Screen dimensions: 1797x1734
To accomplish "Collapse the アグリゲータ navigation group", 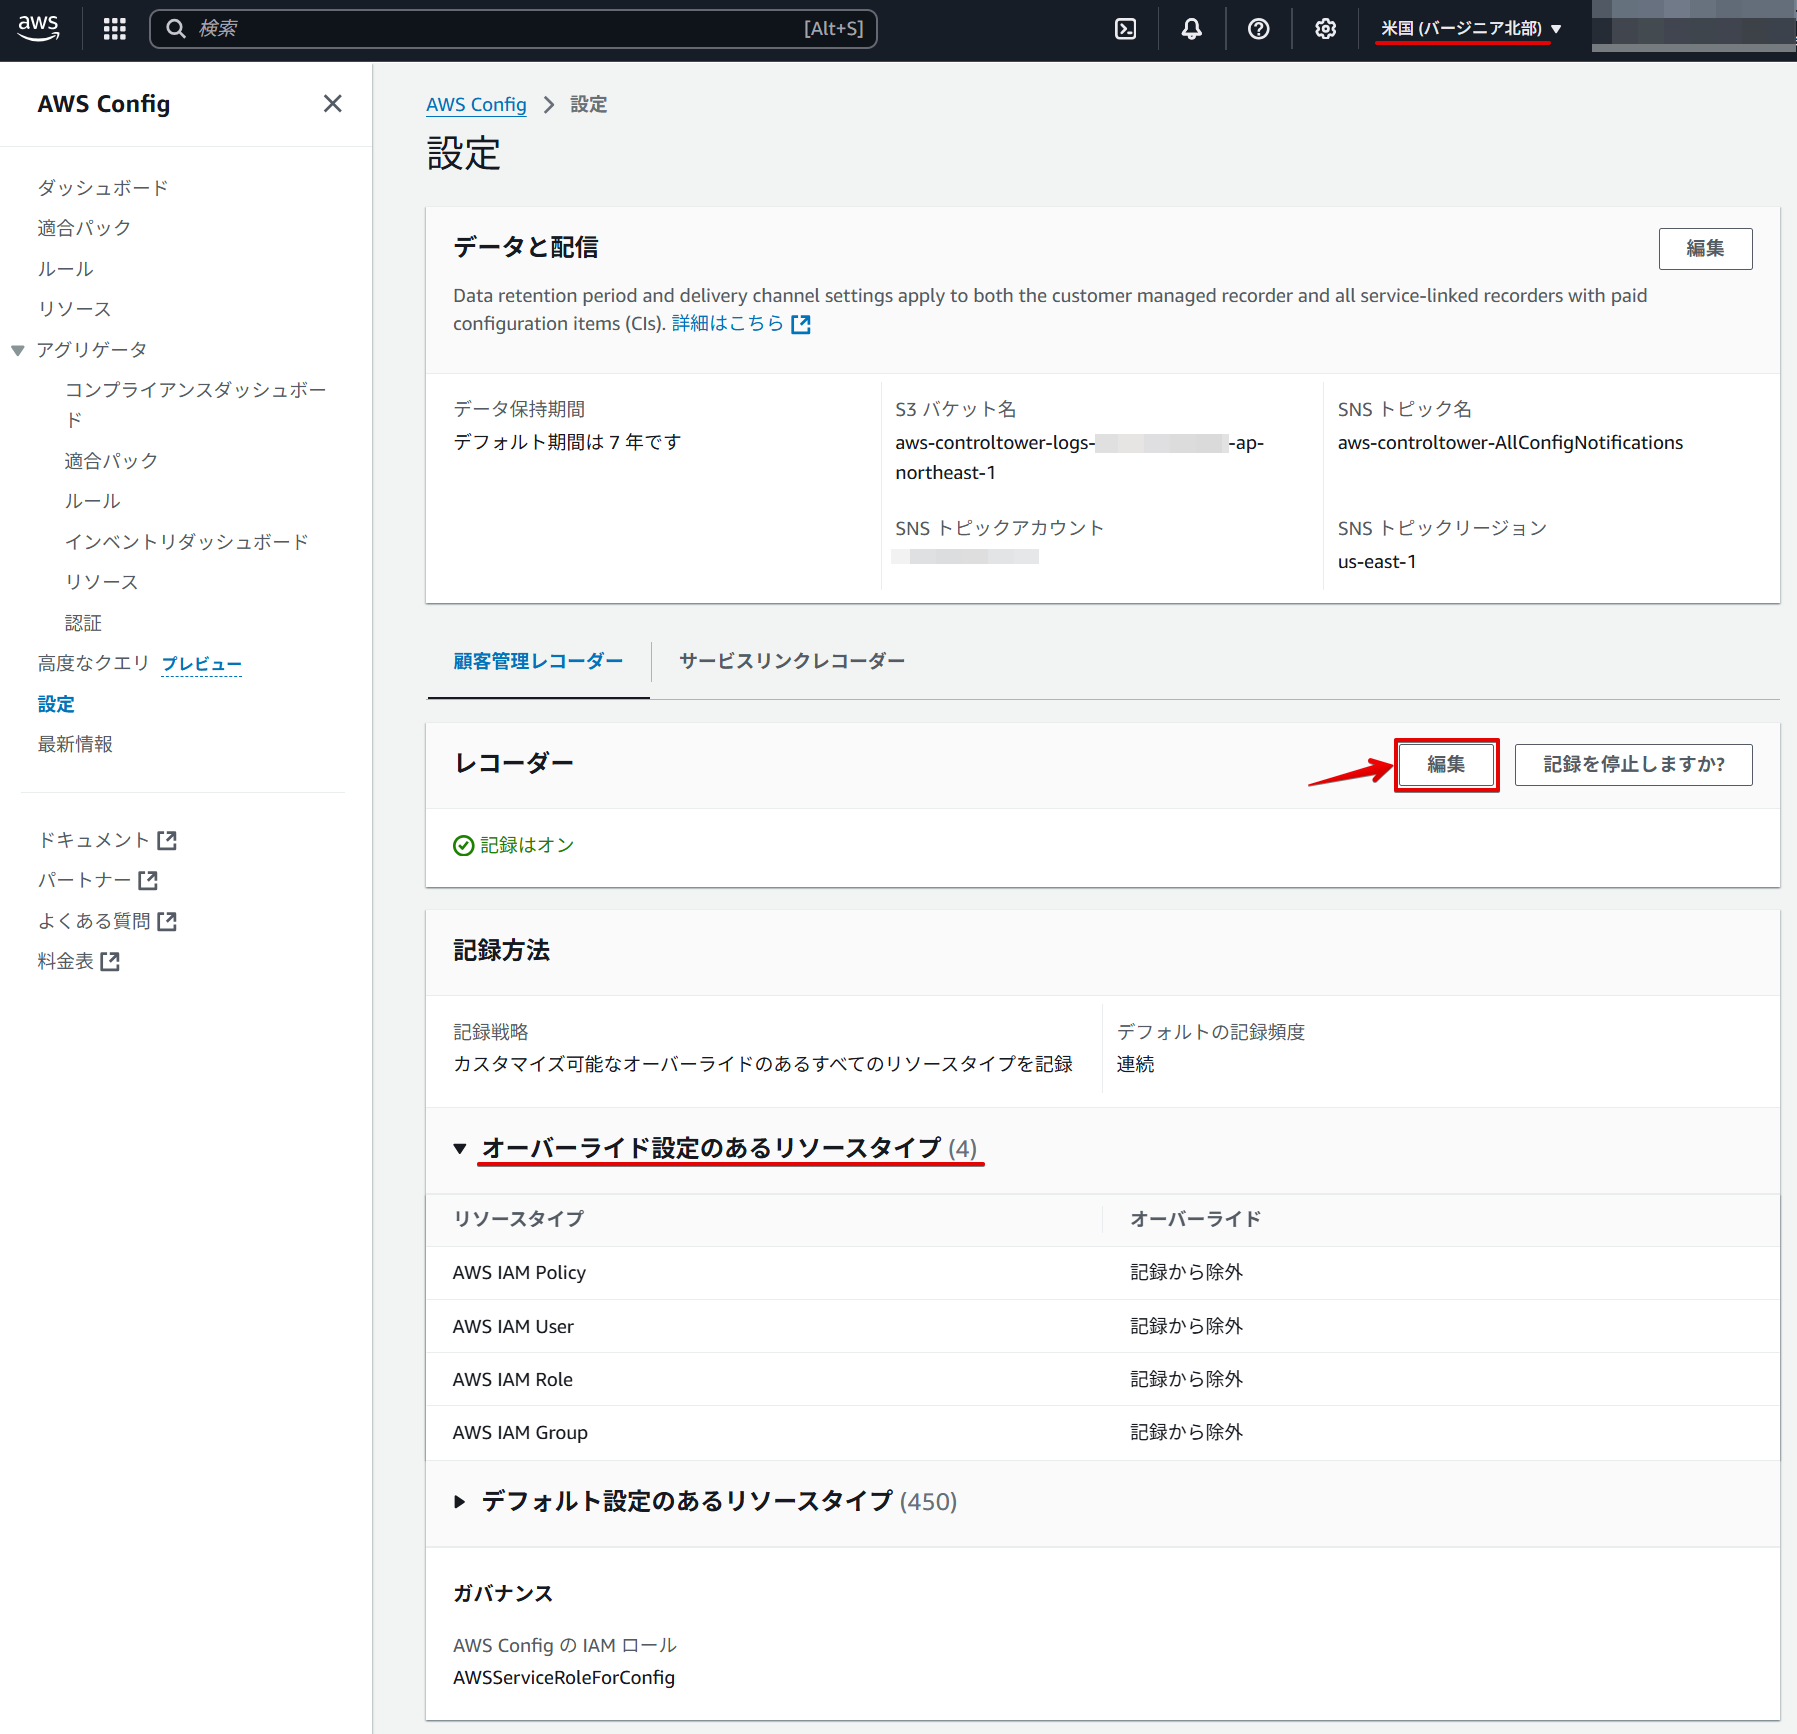I will [x=18, y=350].
